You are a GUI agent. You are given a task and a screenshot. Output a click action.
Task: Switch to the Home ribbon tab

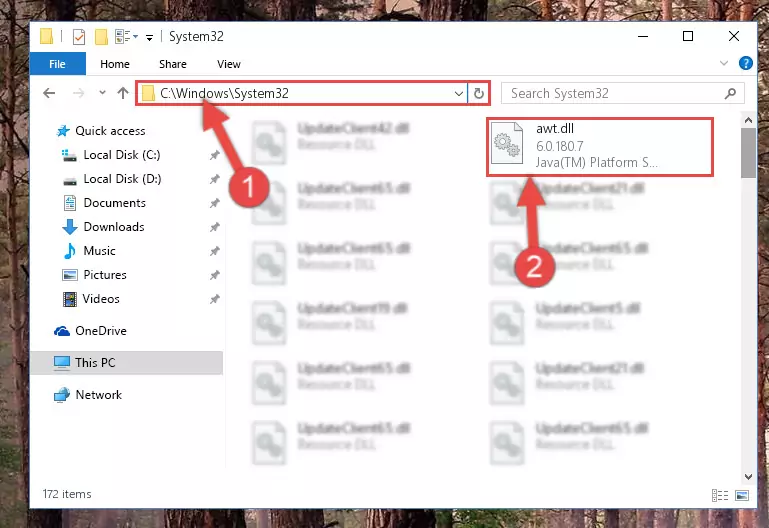point(115,64)
